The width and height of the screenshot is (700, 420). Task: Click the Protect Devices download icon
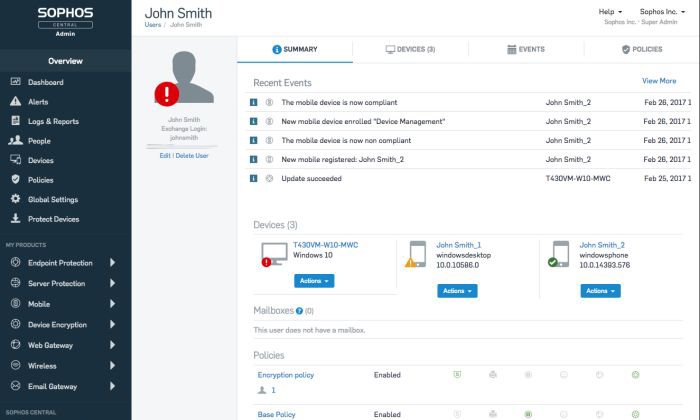click(x=16, y=218)
